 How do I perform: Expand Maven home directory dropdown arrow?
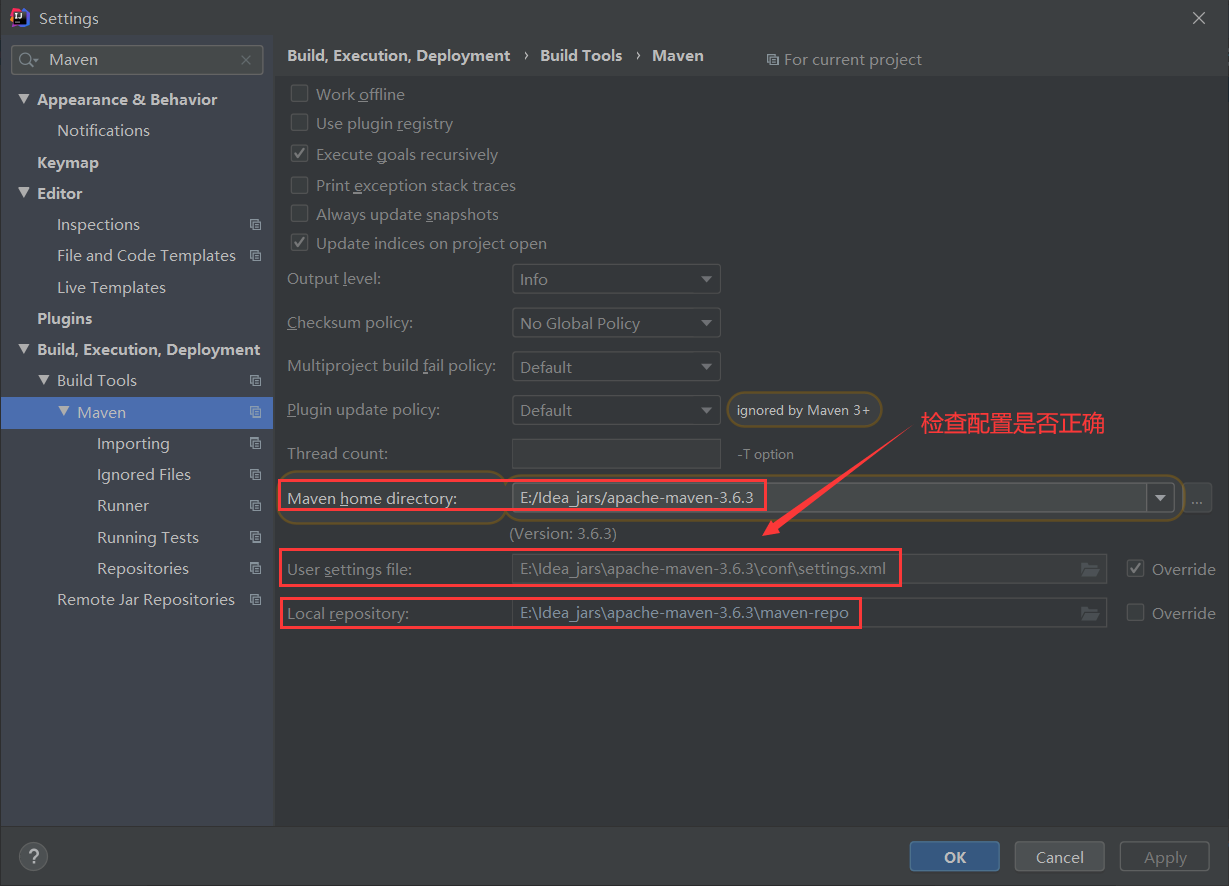[x=1160, y=498]
